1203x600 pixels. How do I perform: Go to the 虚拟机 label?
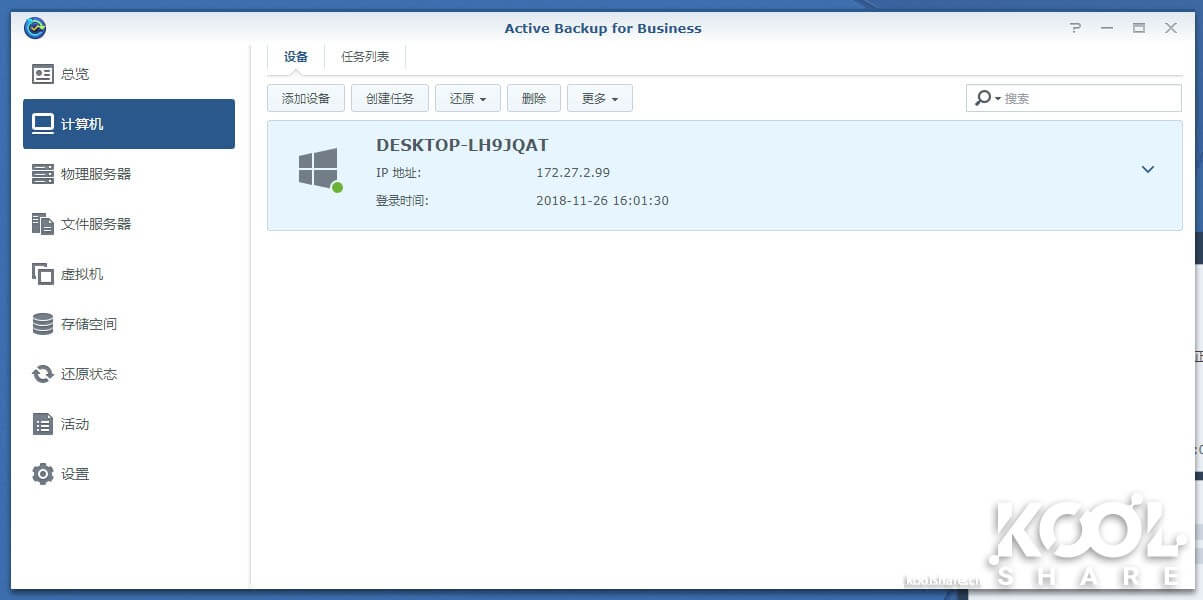click(x=82, y=274)
